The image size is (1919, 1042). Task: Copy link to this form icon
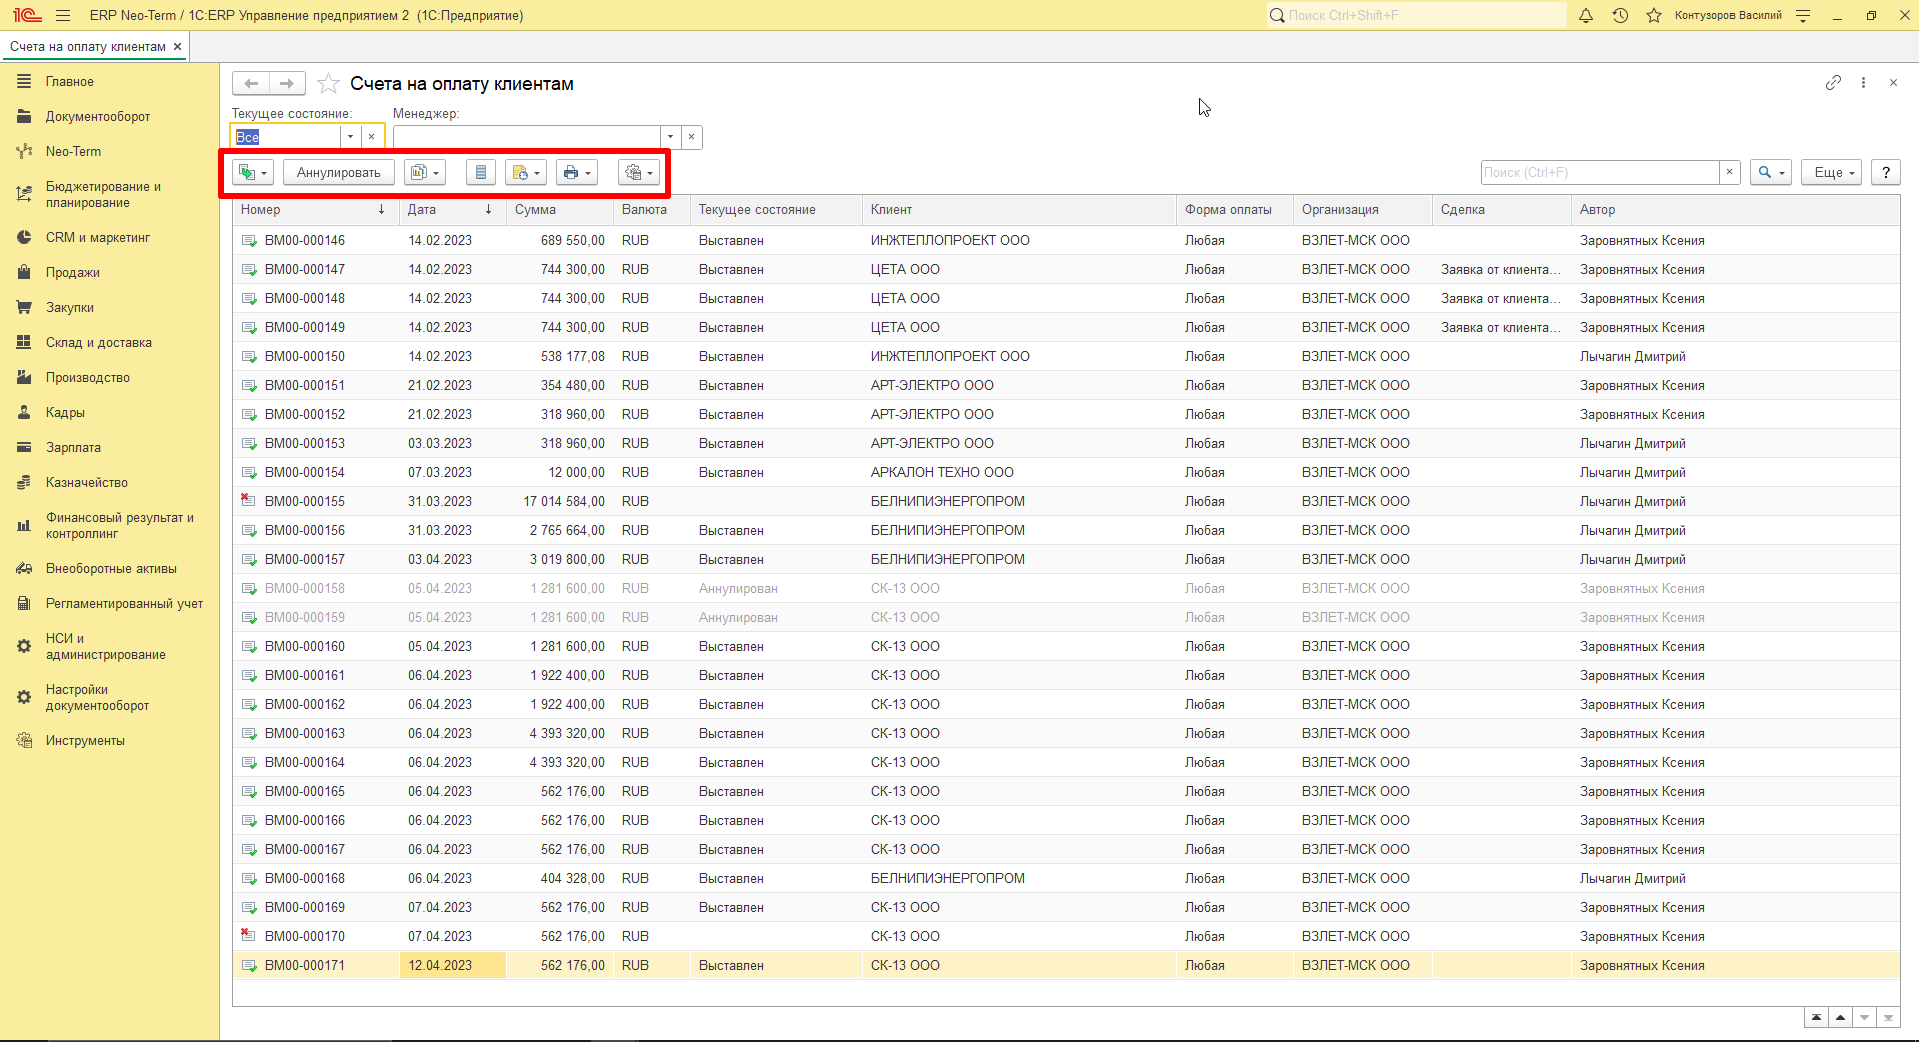1833,83
